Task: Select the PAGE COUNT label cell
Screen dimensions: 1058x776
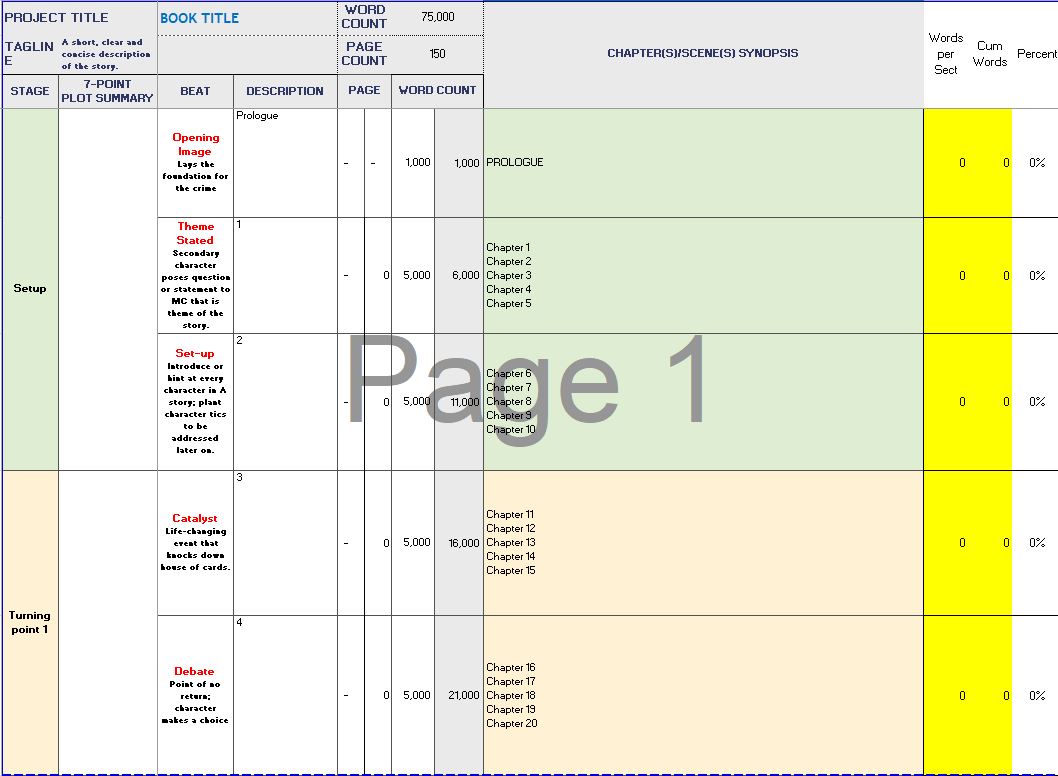Action: [364, 54]
